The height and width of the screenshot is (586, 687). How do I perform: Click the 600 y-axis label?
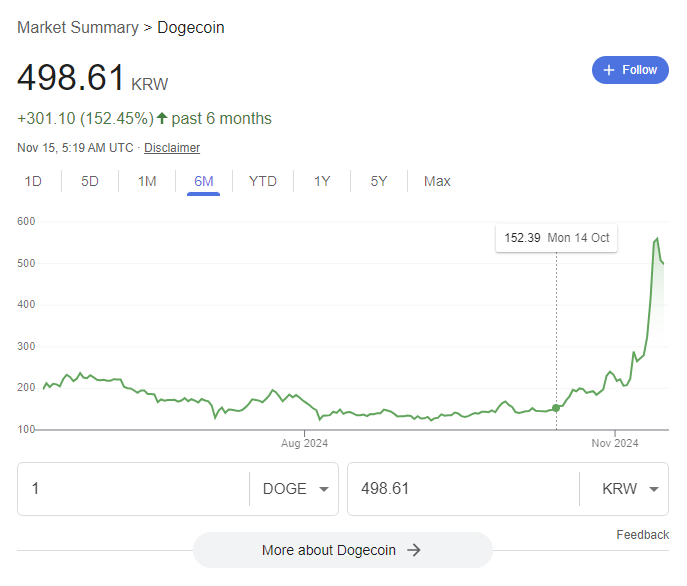pyautogui.click(x=26, y=221)
